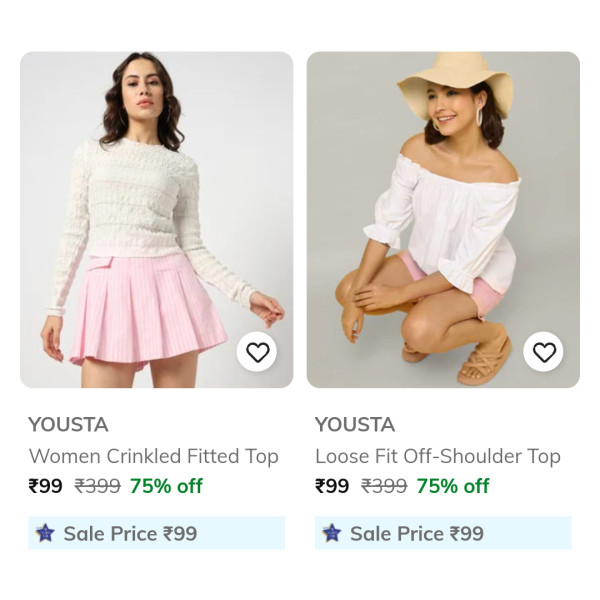
Task: Click the pink pleated skirt in left photo
Action: (152, 310)
